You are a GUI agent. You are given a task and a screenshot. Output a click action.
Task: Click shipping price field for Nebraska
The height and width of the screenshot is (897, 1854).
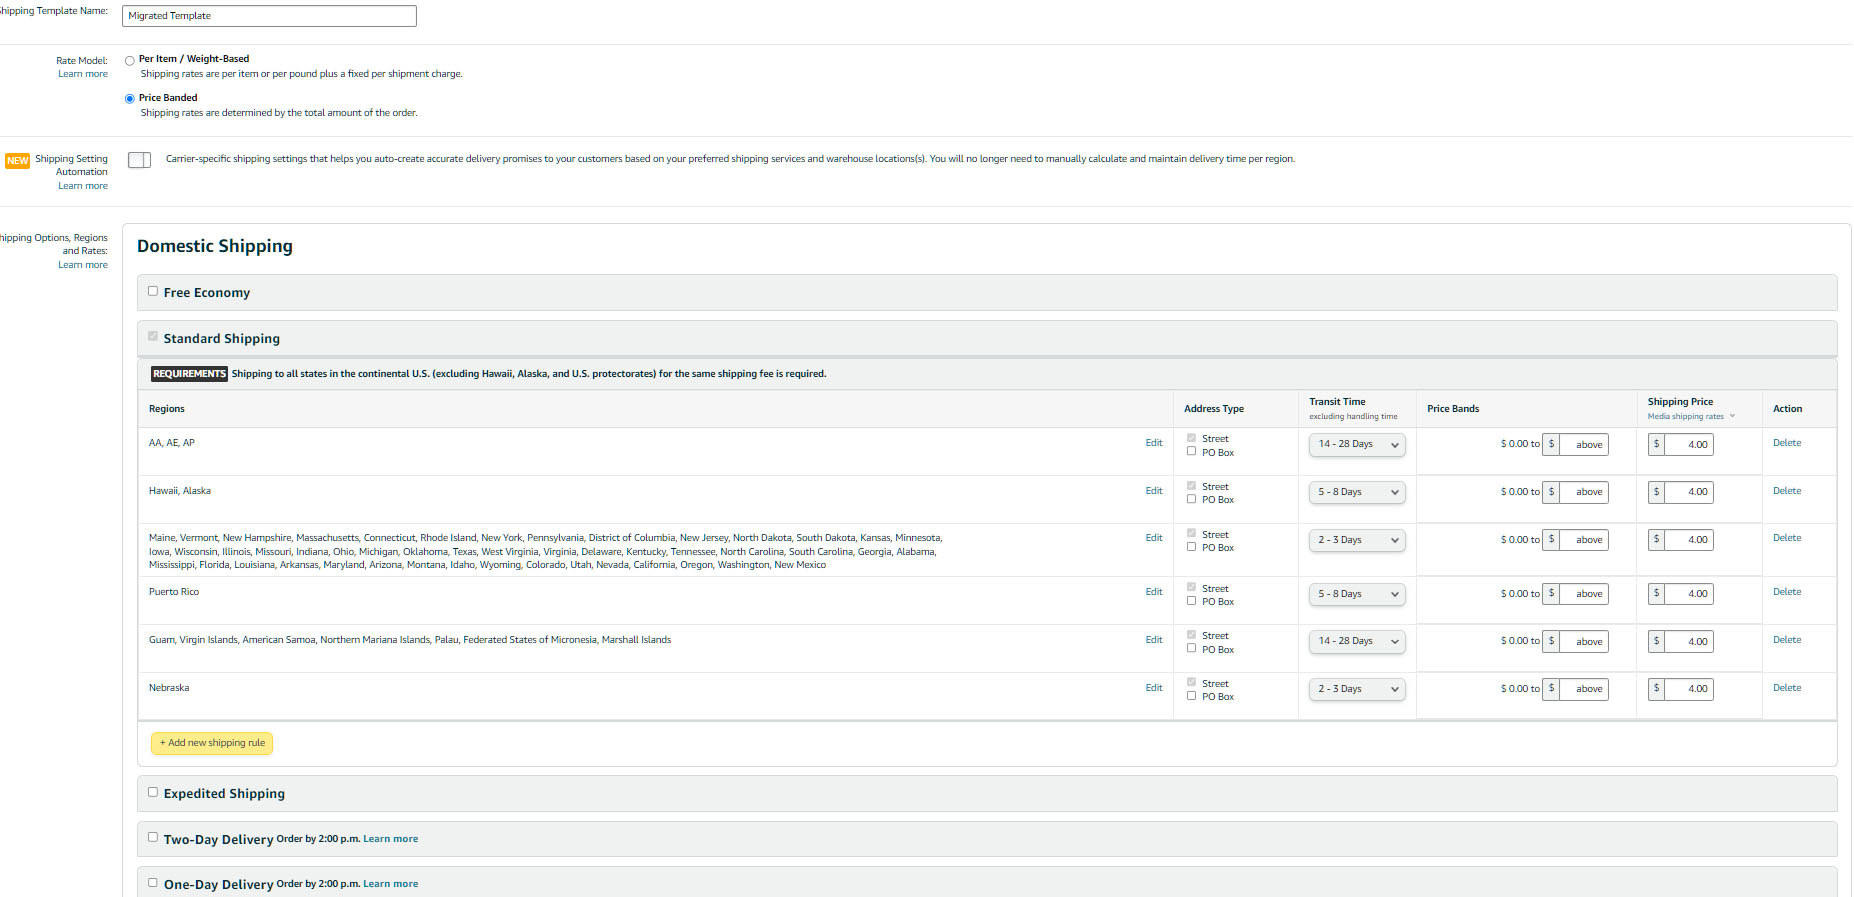[1689, 689]
